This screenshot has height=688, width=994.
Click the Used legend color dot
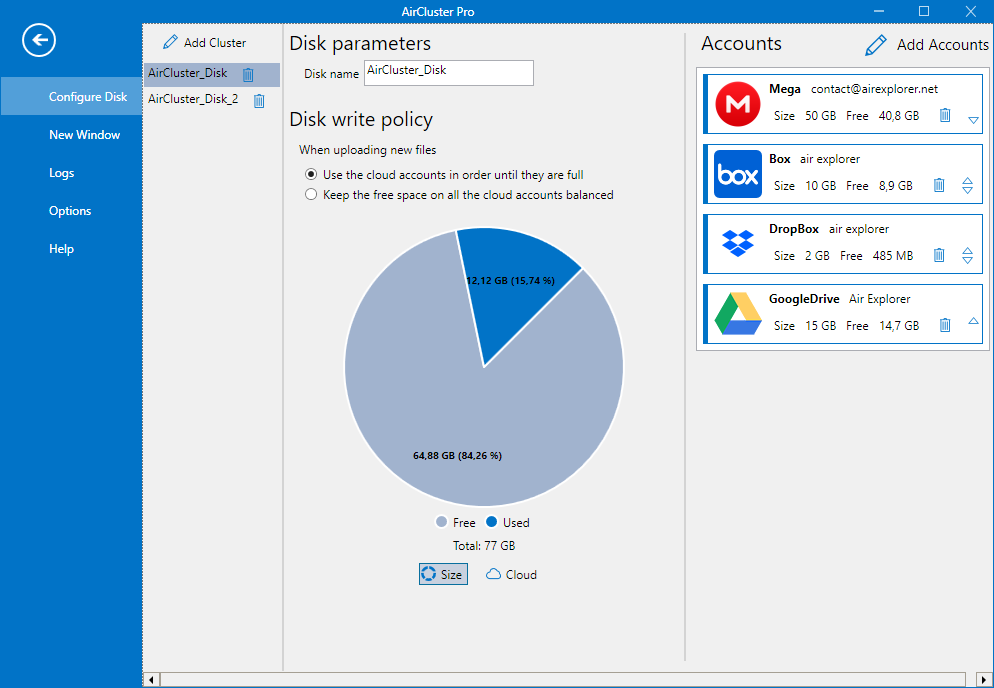(x=491, y=522)
